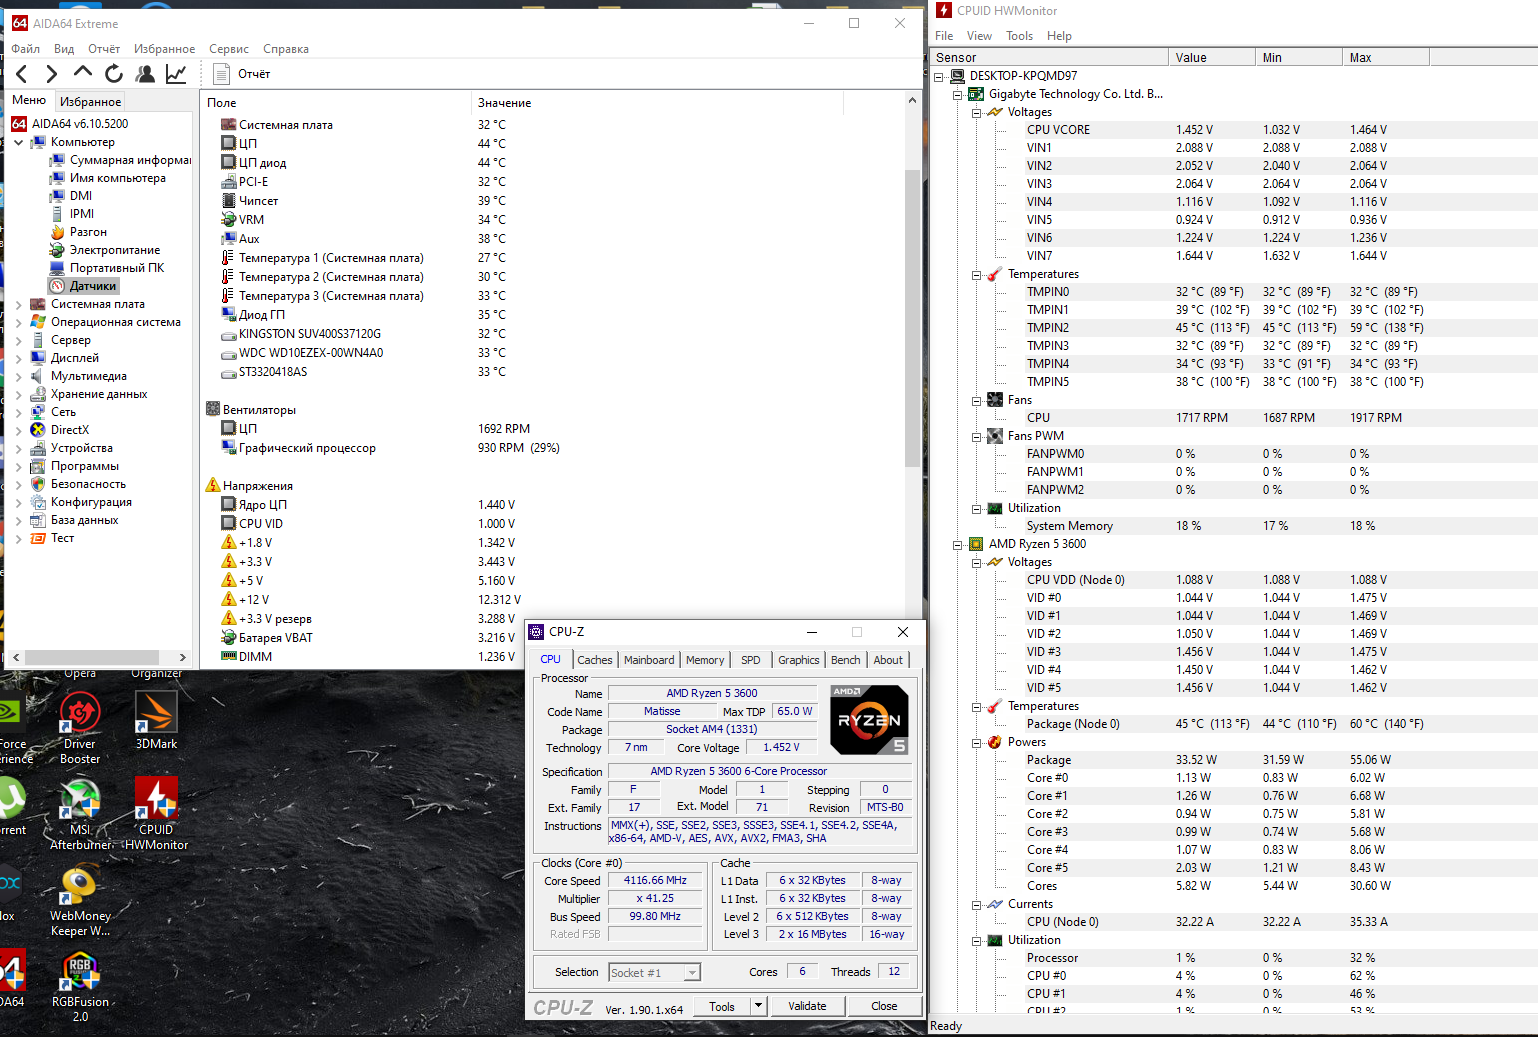The height and width of the screenshot is (1037, 1538).
Task: Collapse the Powers section in HWMonitor
Action: [x=977, y=742]
